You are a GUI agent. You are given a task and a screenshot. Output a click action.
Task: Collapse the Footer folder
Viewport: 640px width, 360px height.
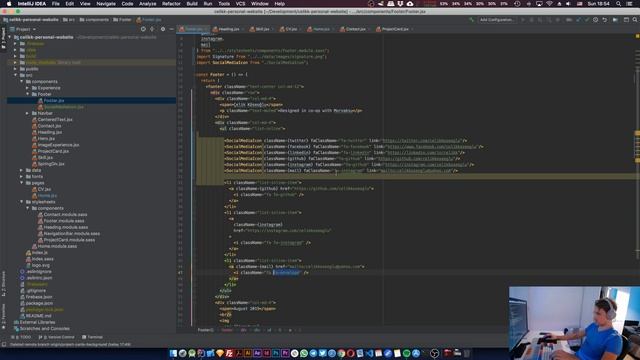[x=28, y=94]
